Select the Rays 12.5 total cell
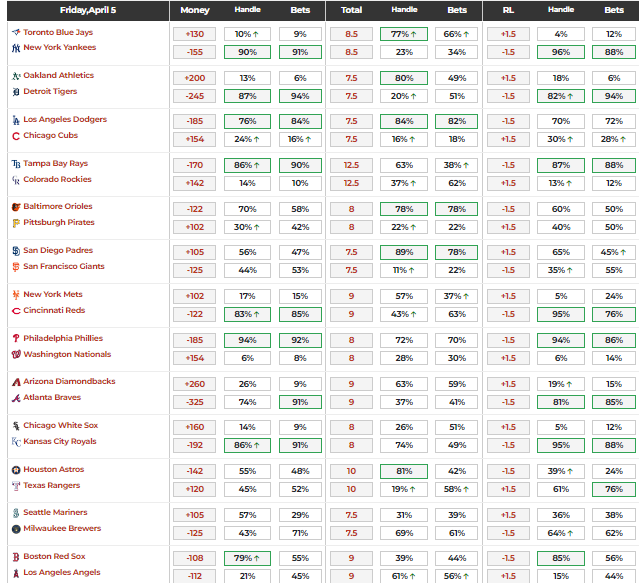This screenshot has height=583, width=644. 351,165
